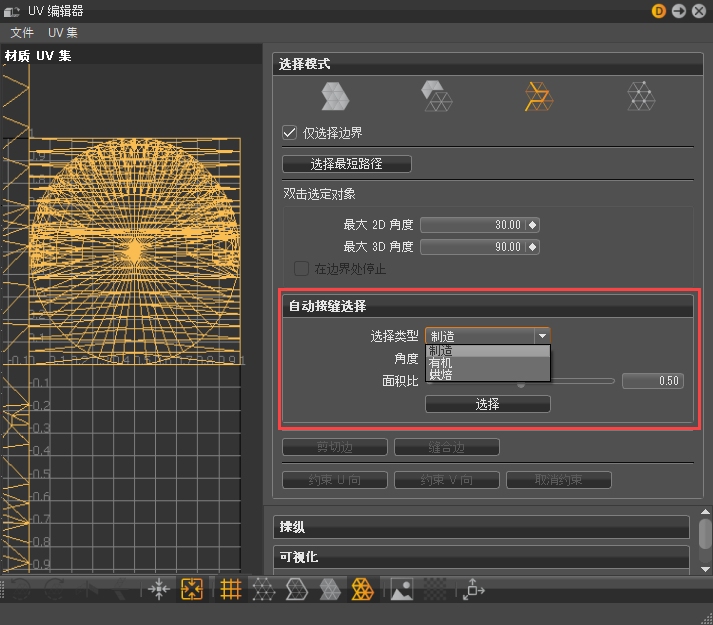Choose 烘焙 in the dropdown list

[487, 374]
